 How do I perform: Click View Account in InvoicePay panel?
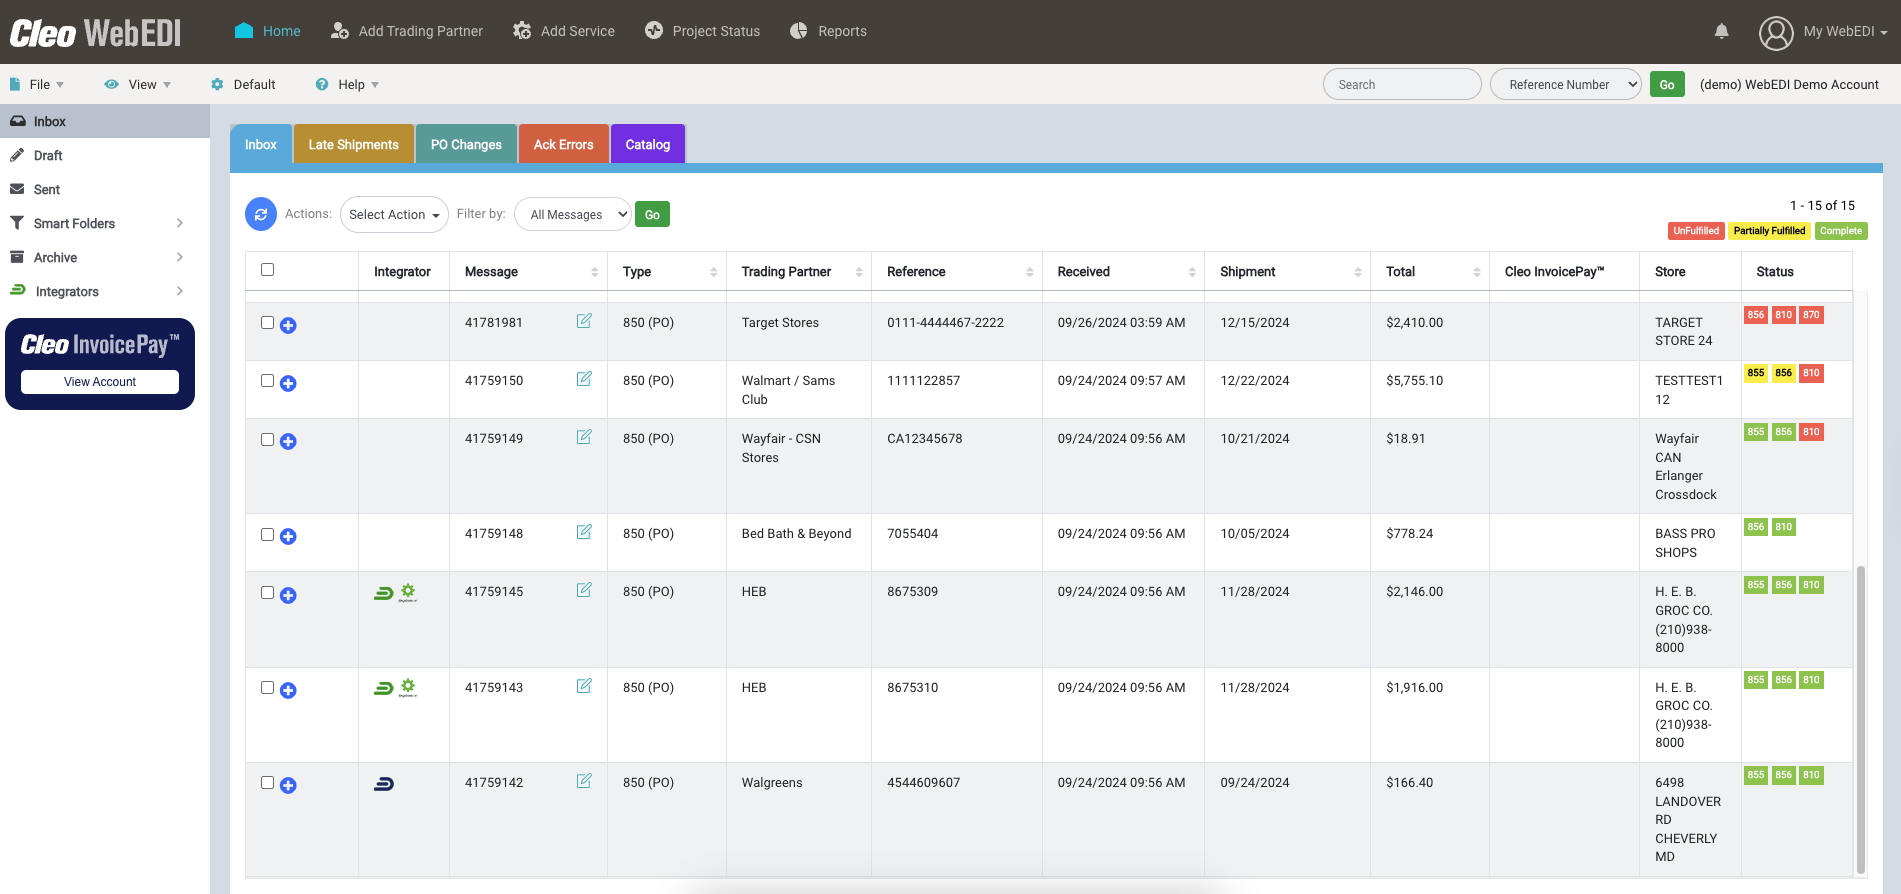point(100,382)
